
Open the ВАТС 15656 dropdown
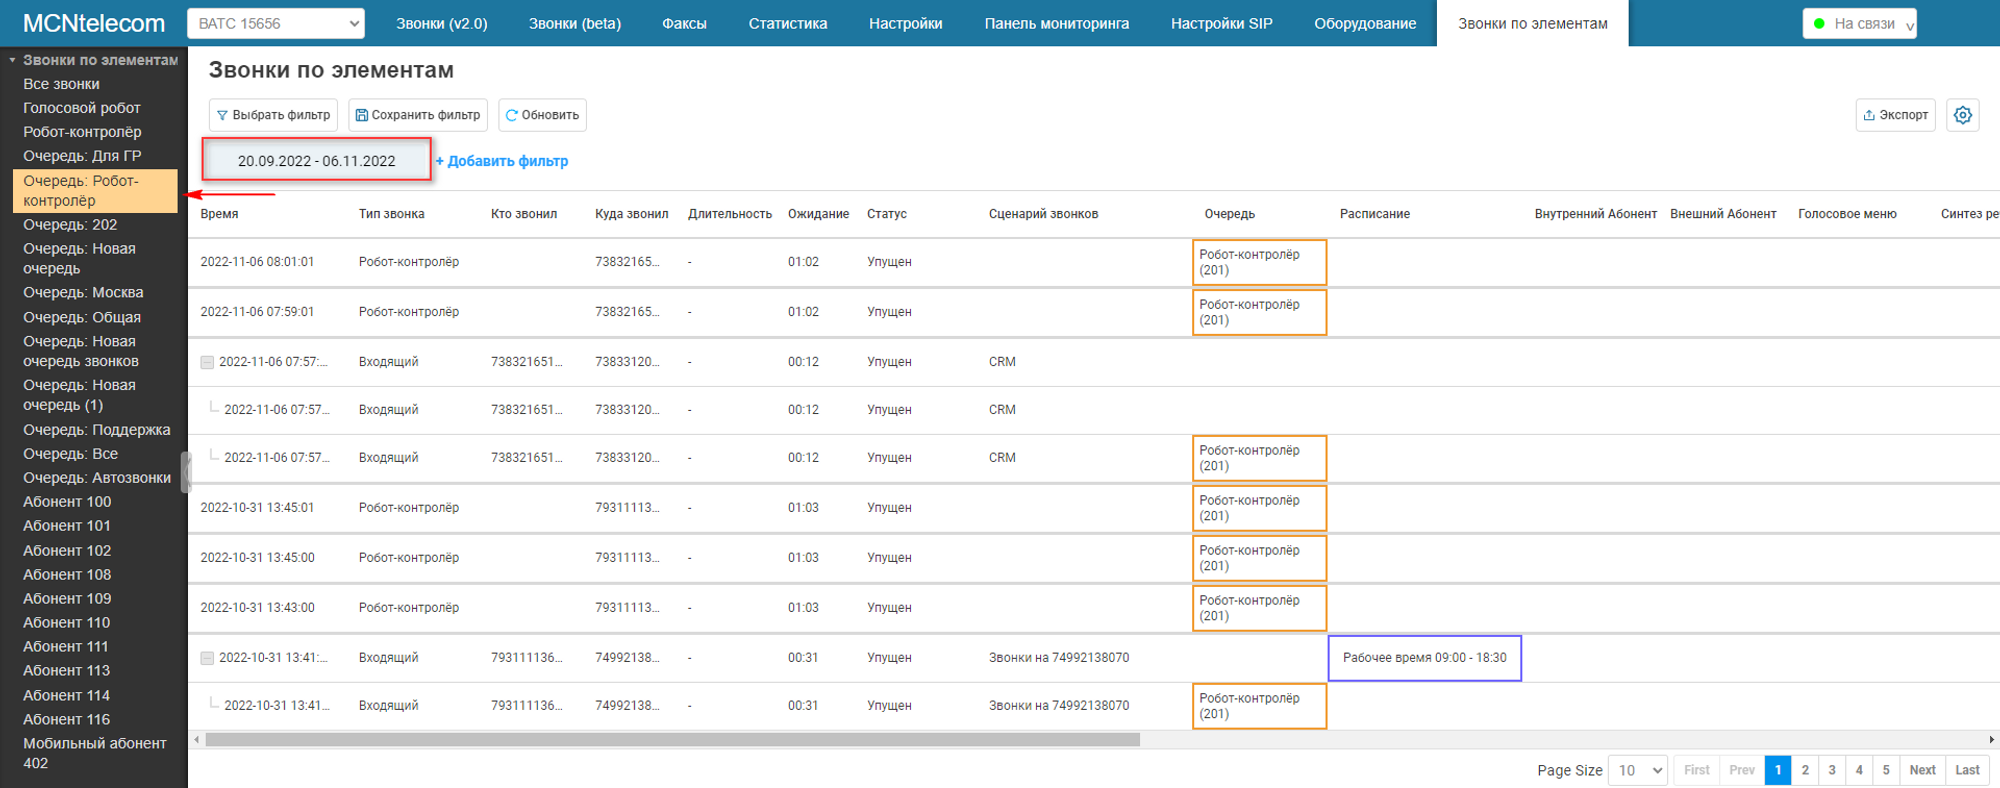click(x=276, y=23)
